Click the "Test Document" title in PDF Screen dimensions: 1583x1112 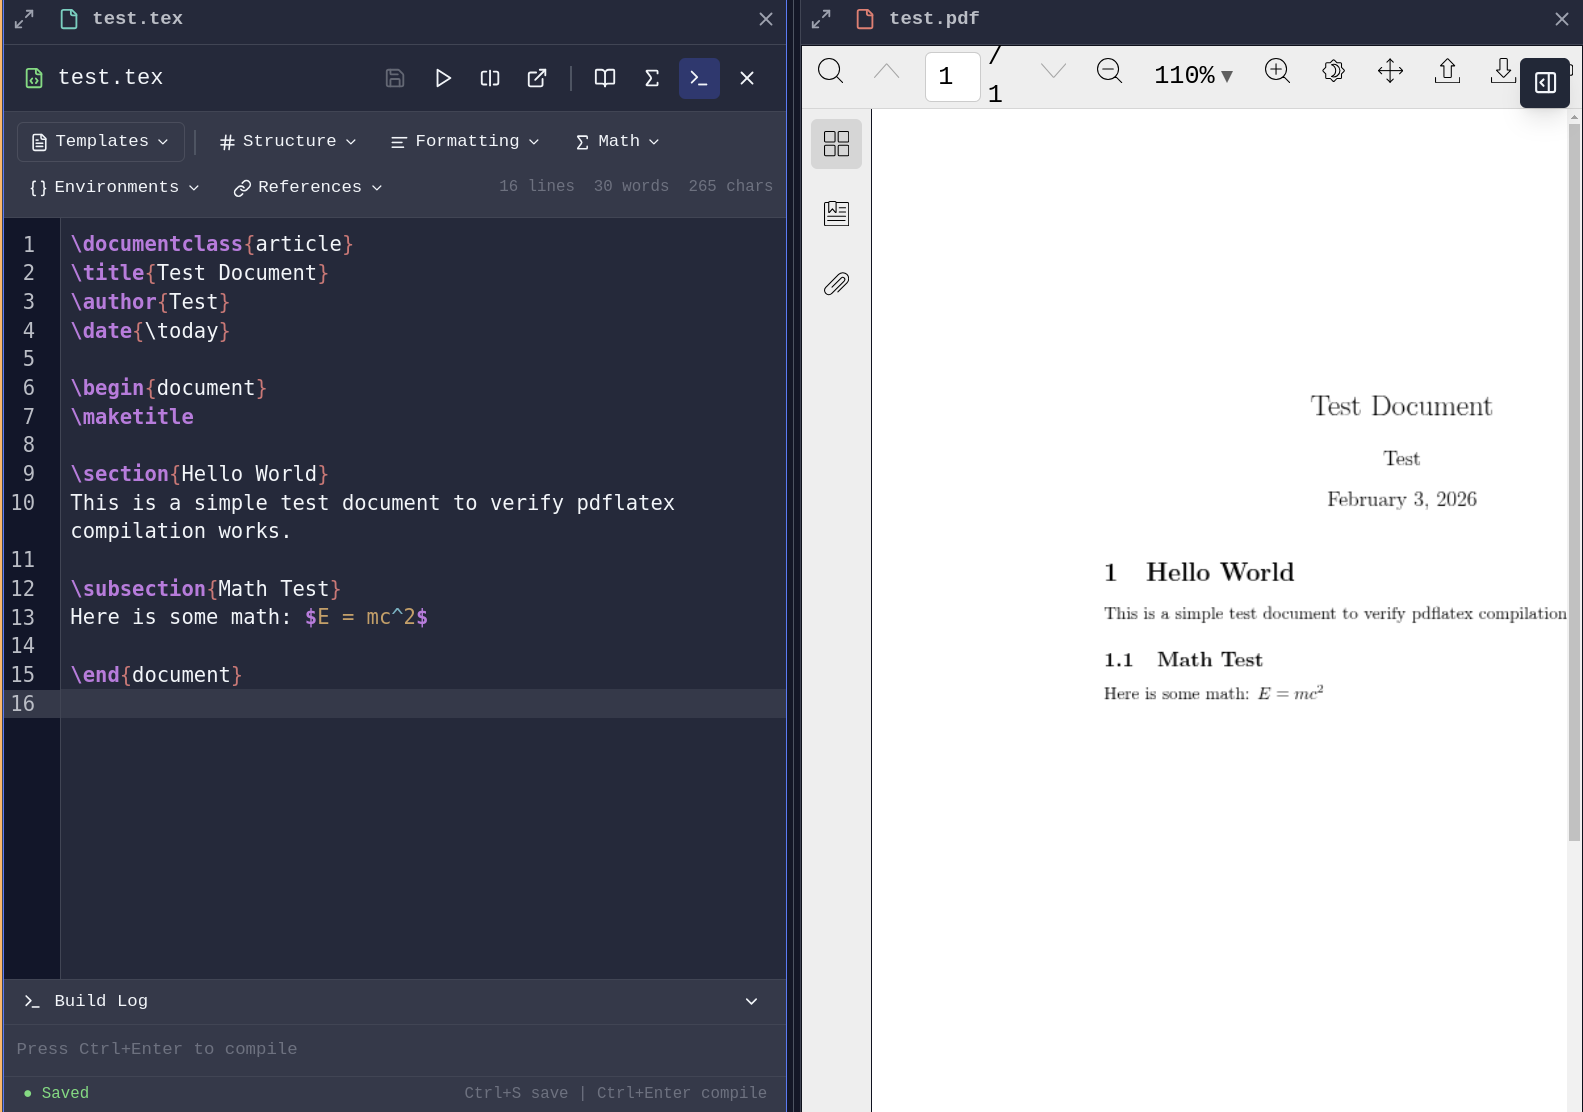[1401, 406]
